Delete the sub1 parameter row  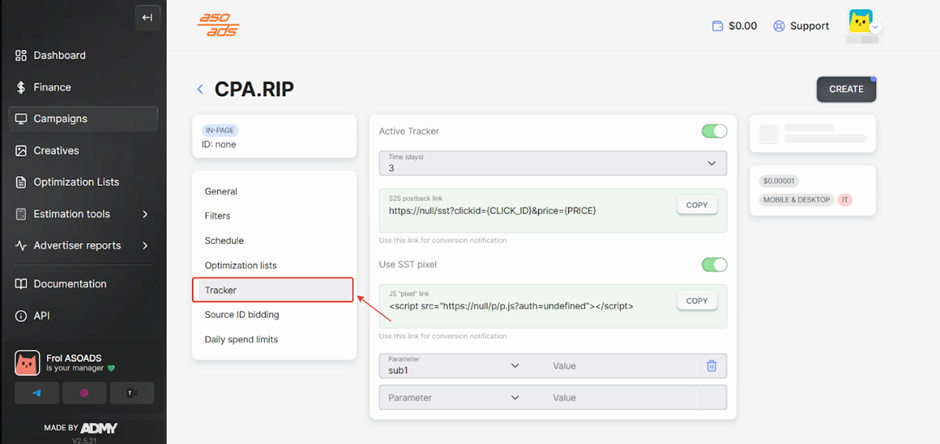click(x=711, y=366)
